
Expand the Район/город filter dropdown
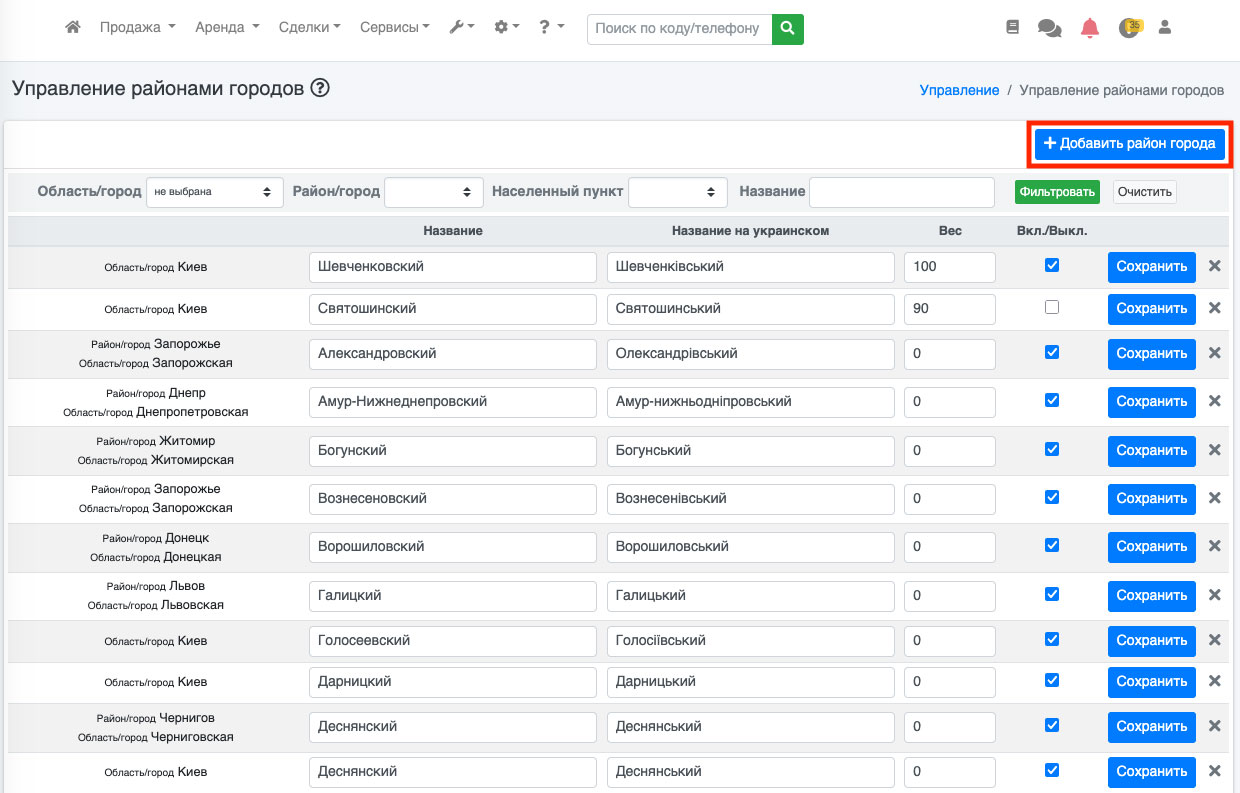click(433, 192)
